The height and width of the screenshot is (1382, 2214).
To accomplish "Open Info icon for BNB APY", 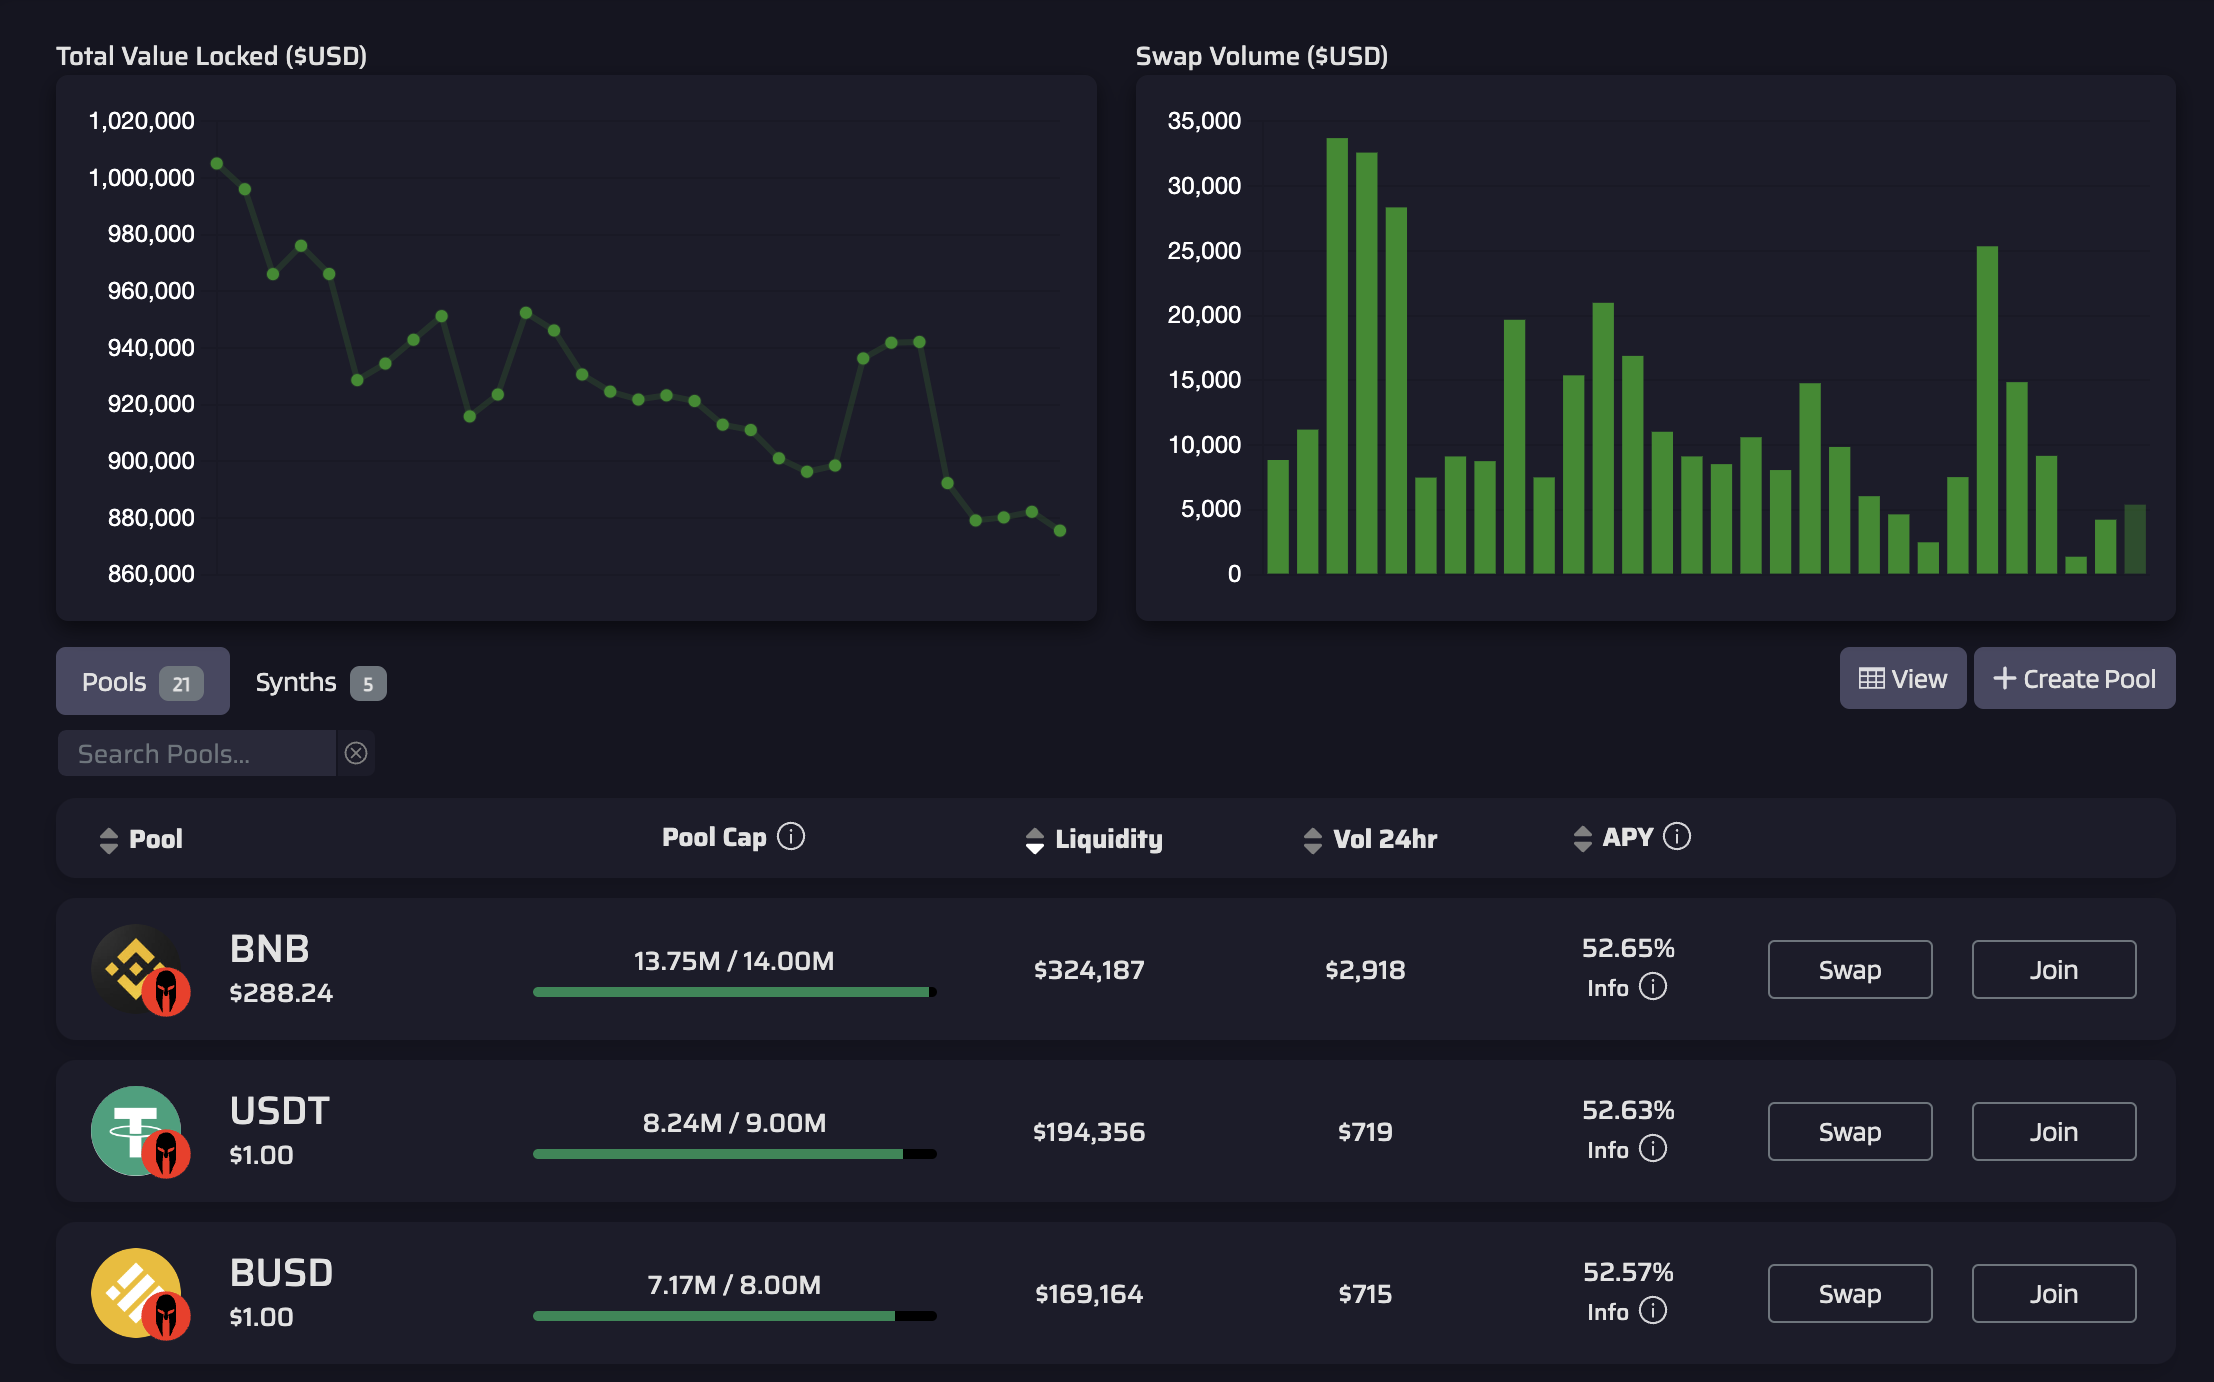I will (x=1653, y=987).
